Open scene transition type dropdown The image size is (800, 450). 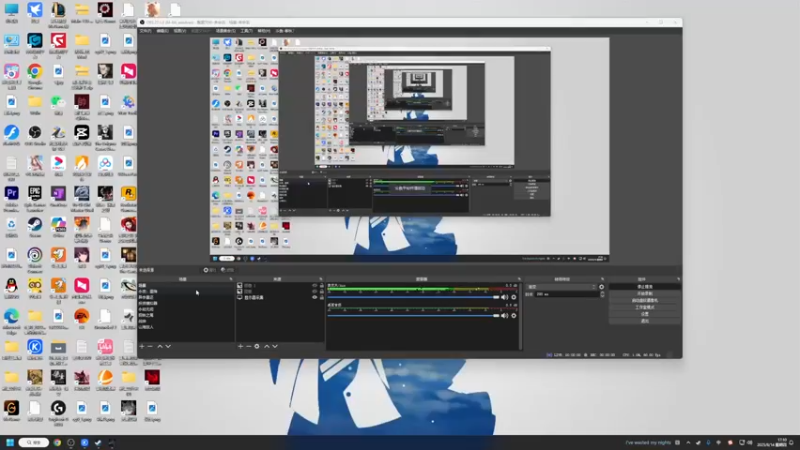pos(561,287)
